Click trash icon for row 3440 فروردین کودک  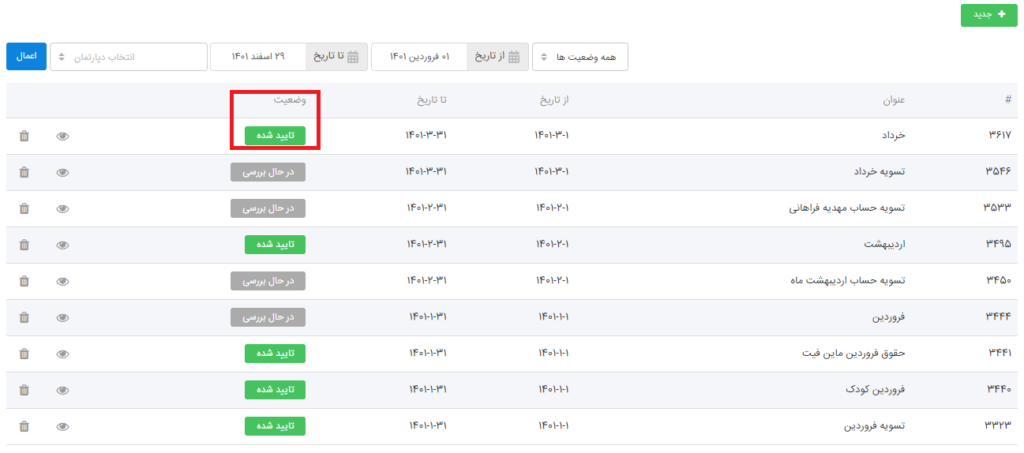pos(24,390)
